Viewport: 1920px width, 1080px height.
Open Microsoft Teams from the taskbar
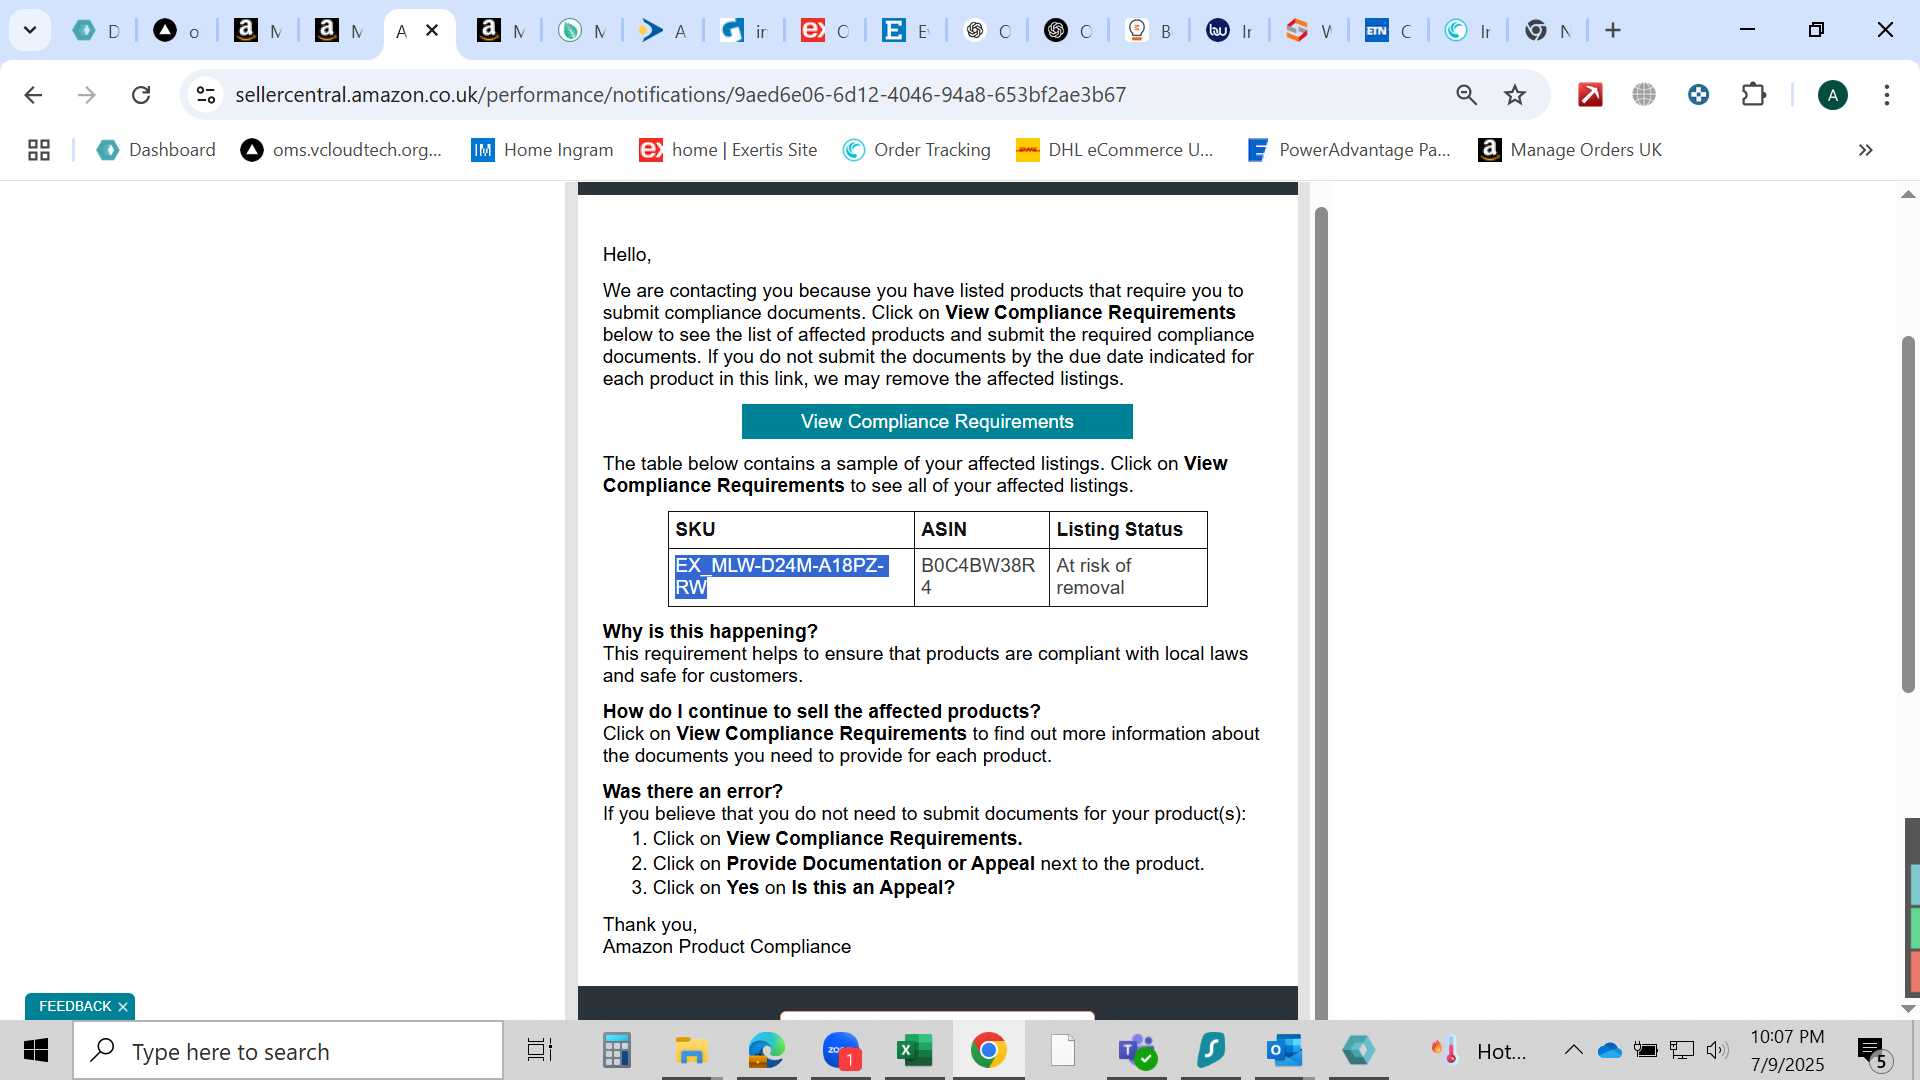pyautogui.click(x=1137, y=1050)
